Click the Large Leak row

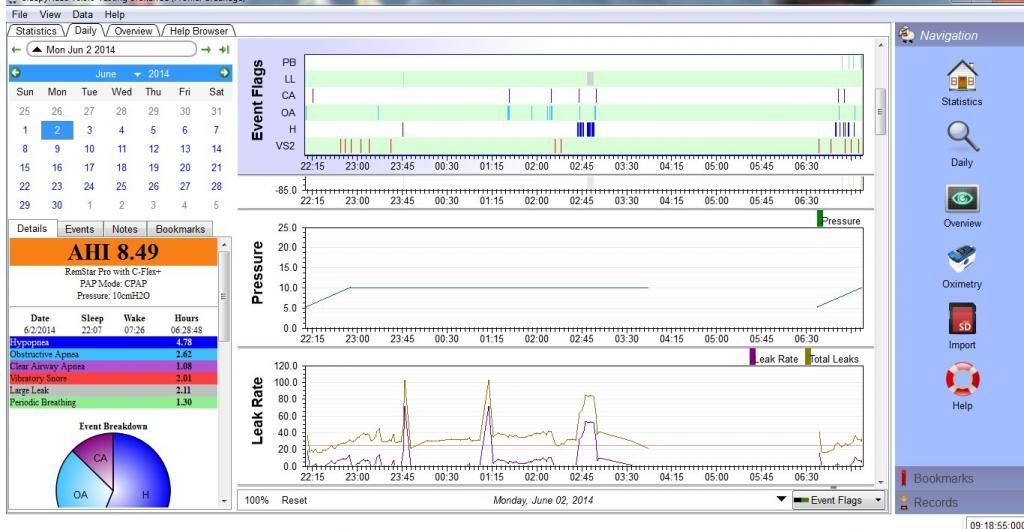point(113,390)
